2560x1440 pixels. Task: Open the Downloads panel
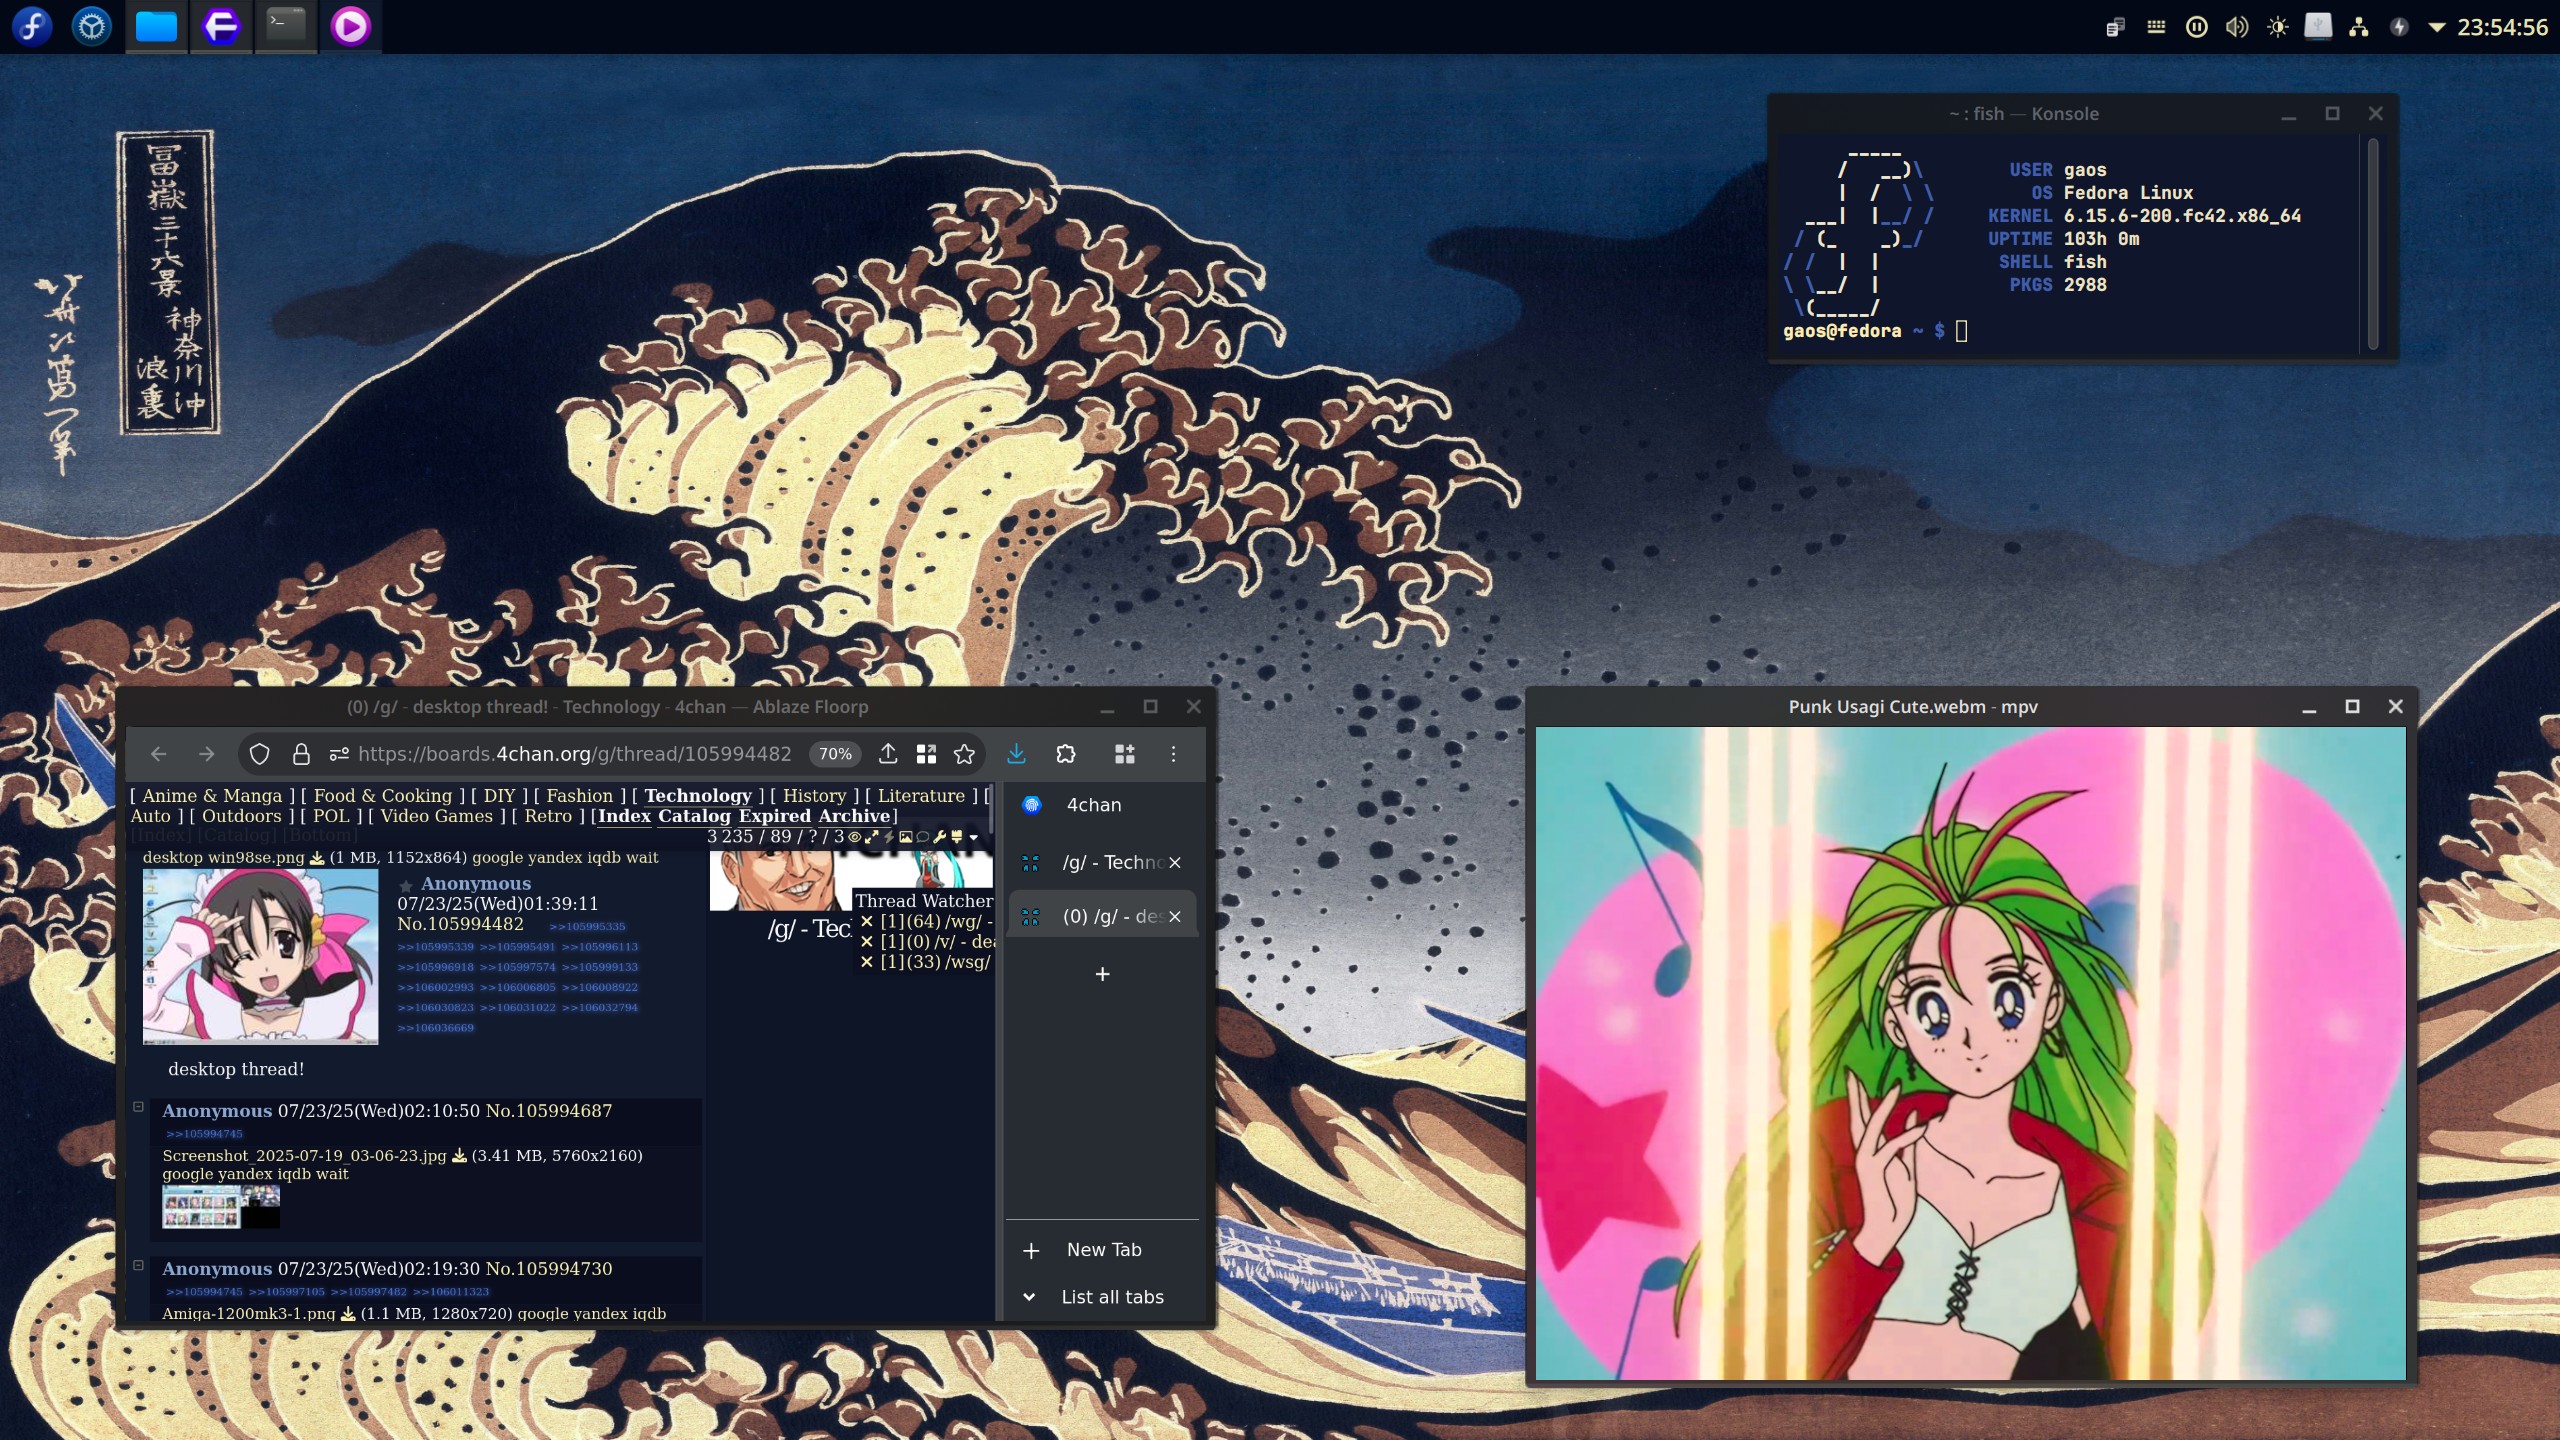click(x=1016, y=754)
